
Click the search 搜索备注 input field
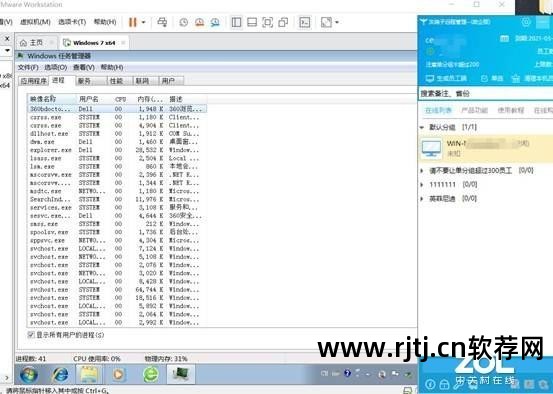485,94
